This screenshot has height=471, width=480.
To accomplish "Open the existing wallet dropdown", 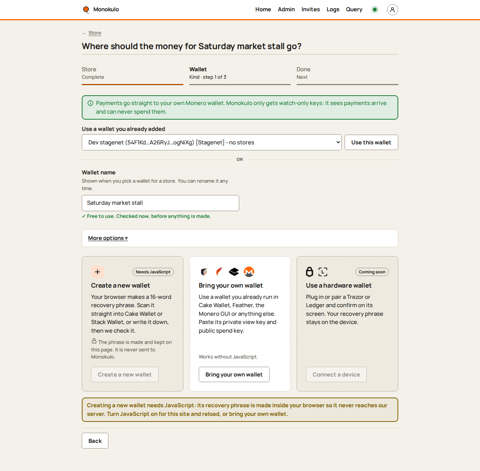I will click(212, 143).
